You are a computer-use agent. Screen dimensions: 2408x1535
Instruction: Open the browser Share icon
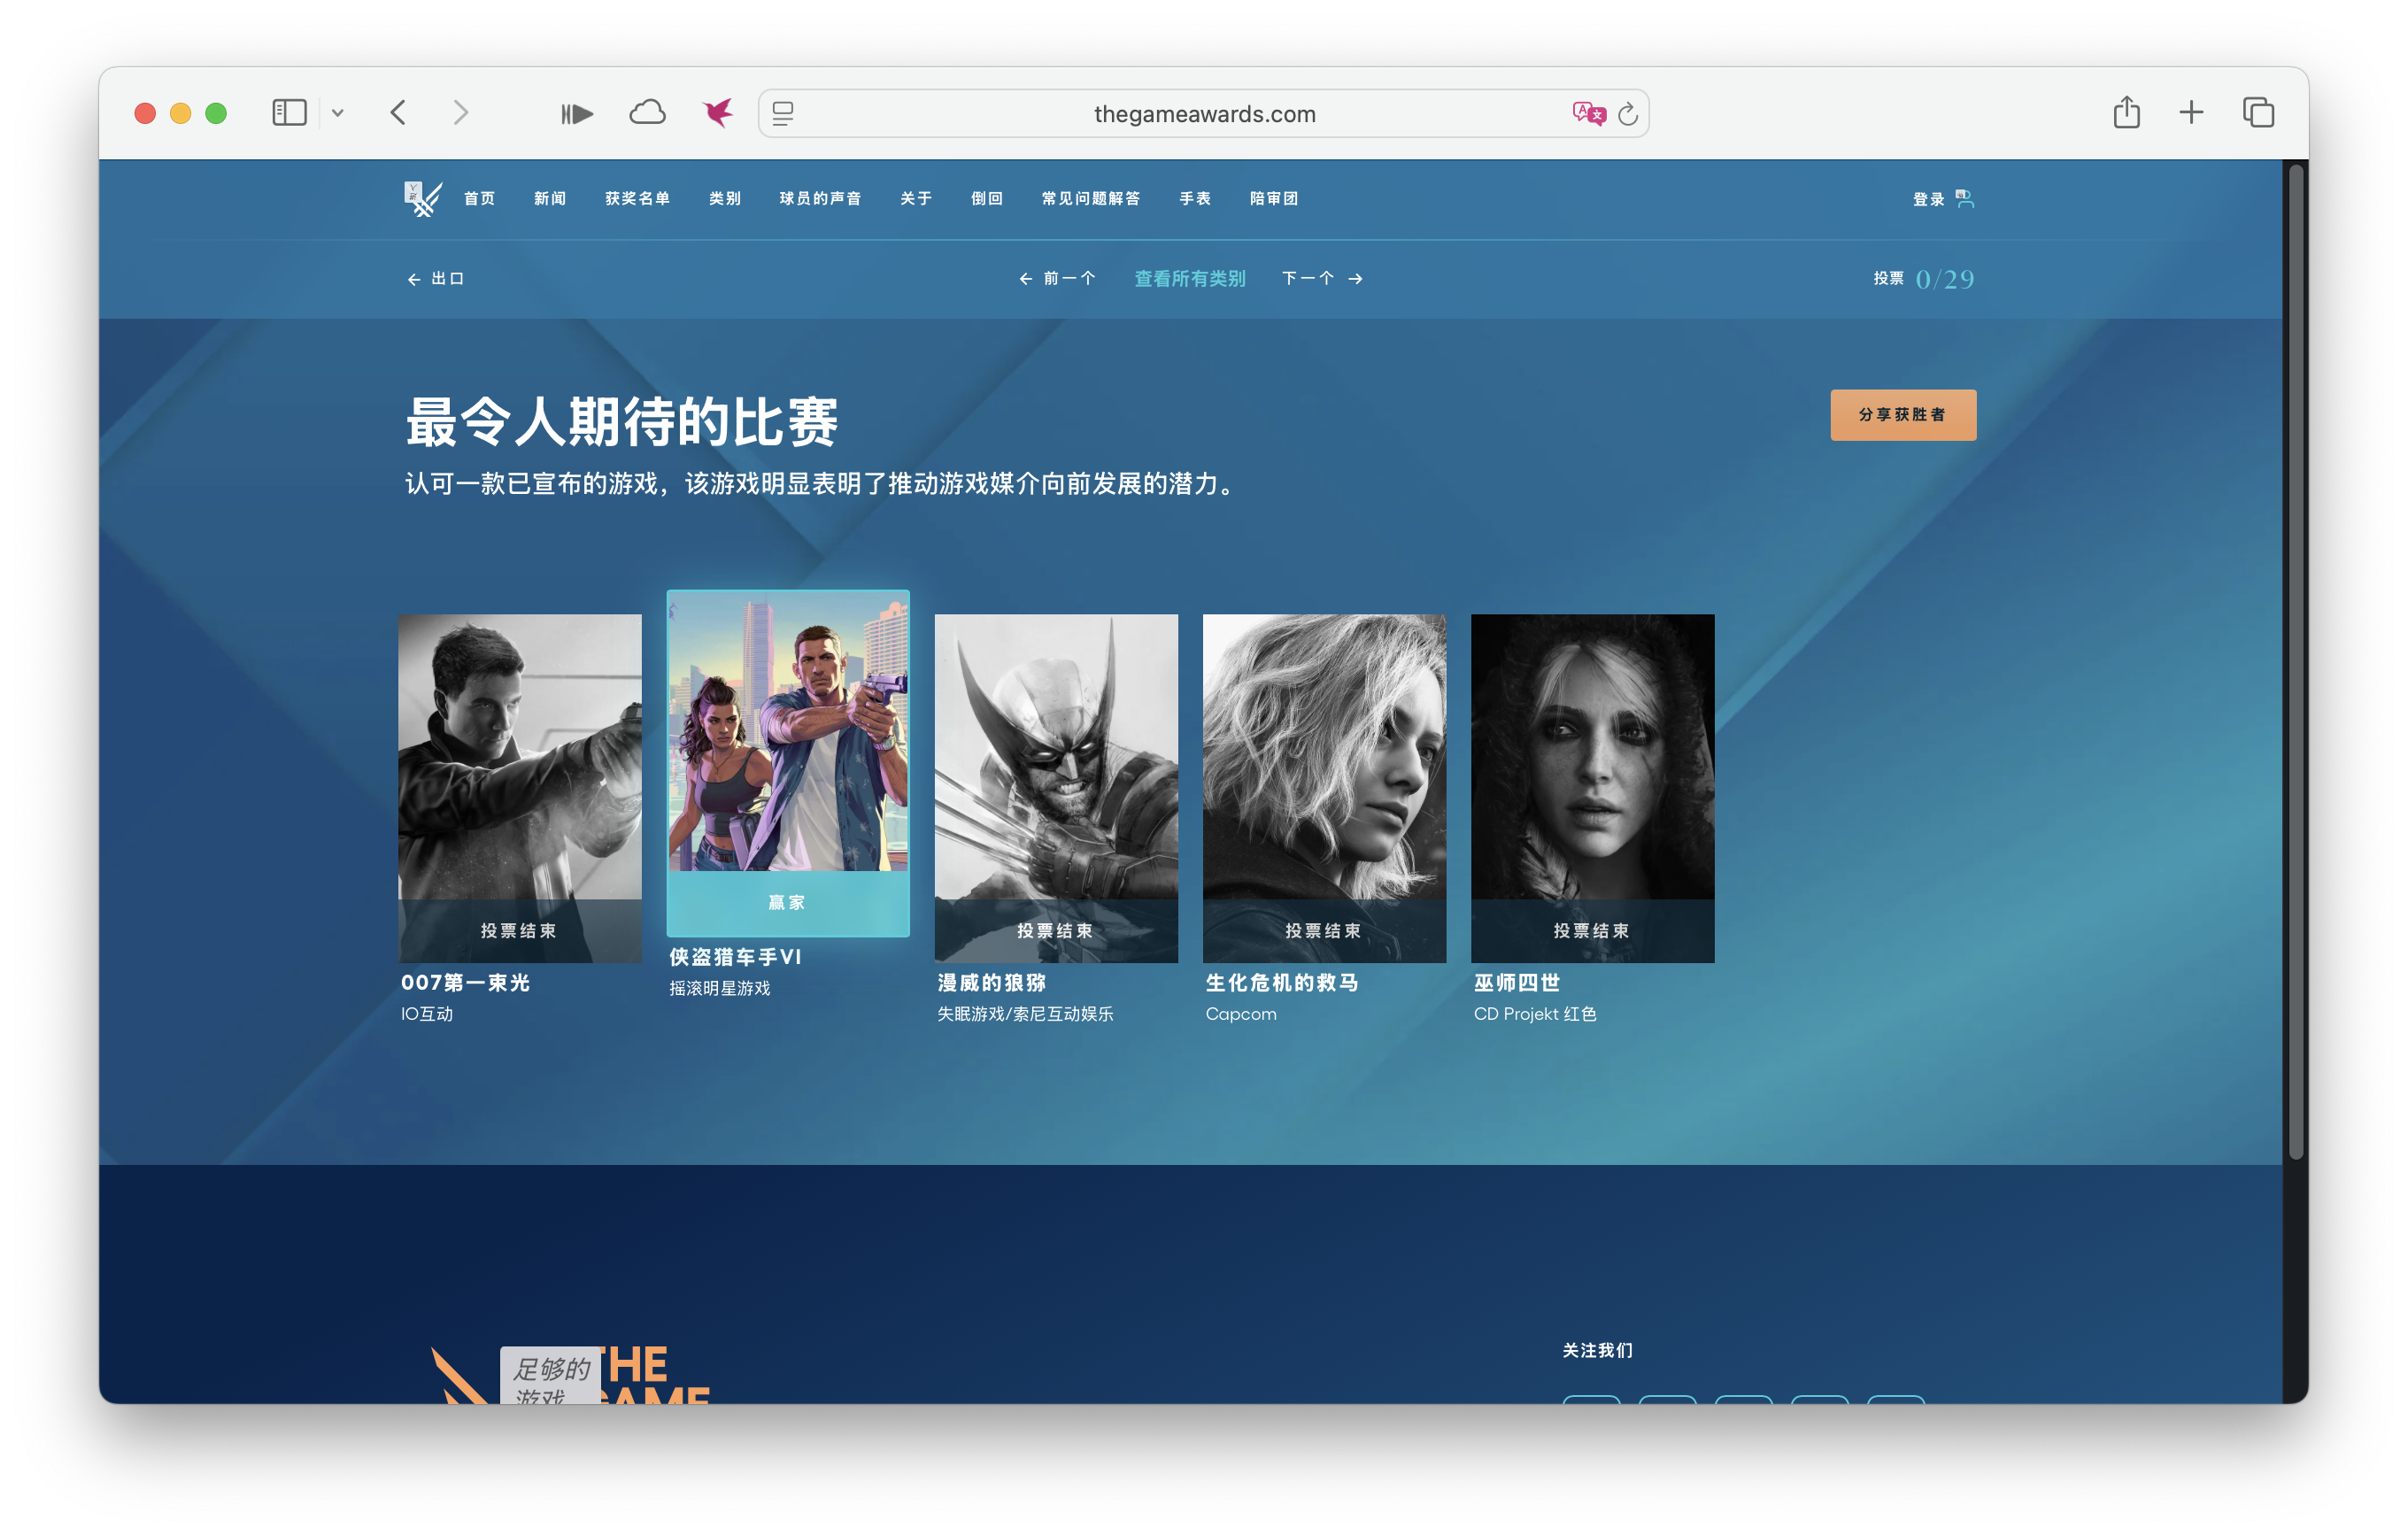coord(2126,112)
